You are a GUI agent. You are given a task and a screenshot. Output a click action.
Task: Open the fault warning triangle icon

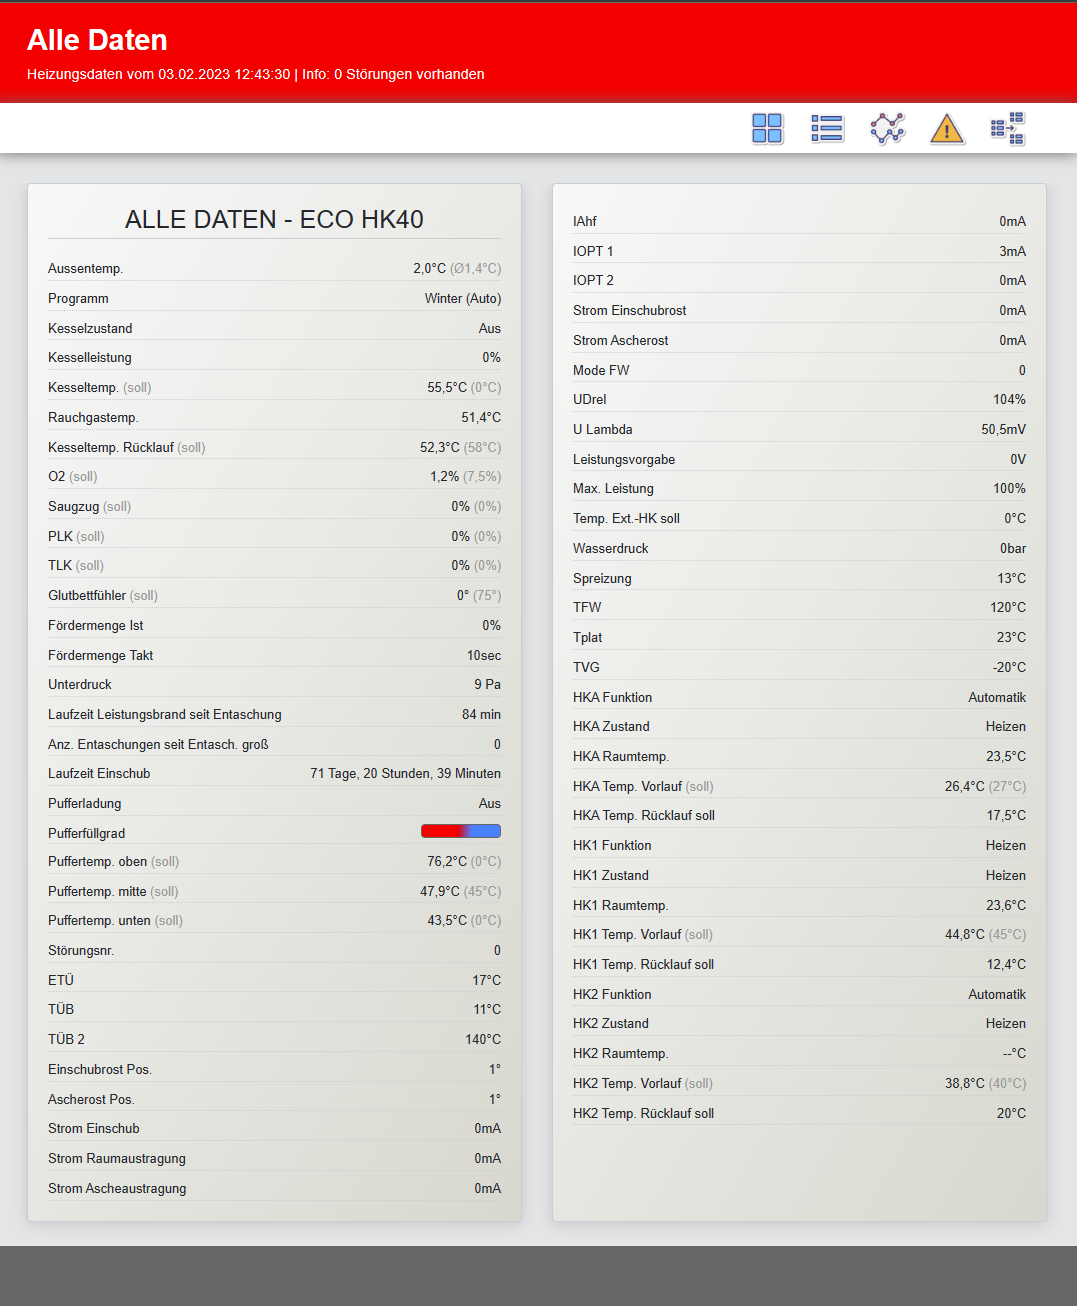pyautogui.click(x=947, y=129)
